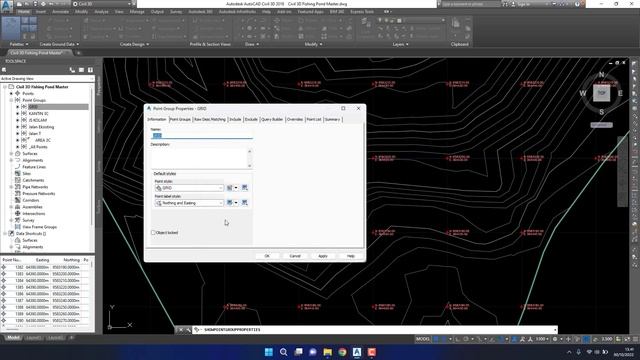Click Help button in Point Group Properties

click(x=351, y=256)
